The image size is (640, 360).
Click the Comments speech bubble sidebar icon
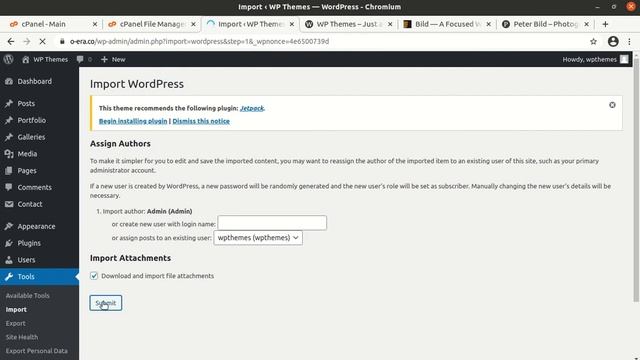pyautogui.click(x=9, y=187)
